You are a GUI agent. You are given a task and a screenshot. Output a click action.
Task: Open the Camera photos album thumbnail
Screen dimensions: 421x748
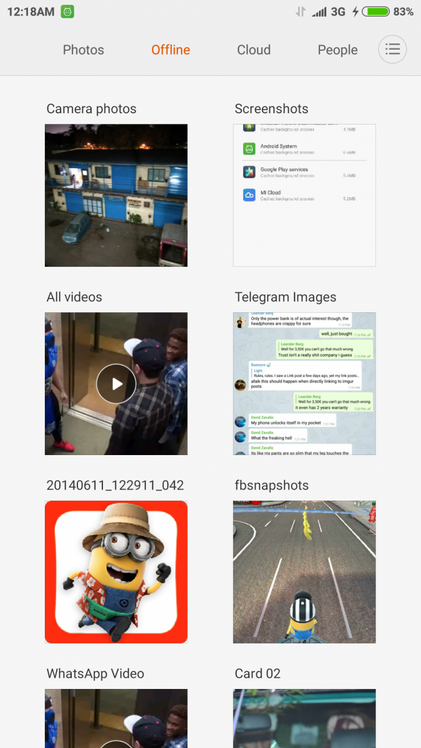116,195
